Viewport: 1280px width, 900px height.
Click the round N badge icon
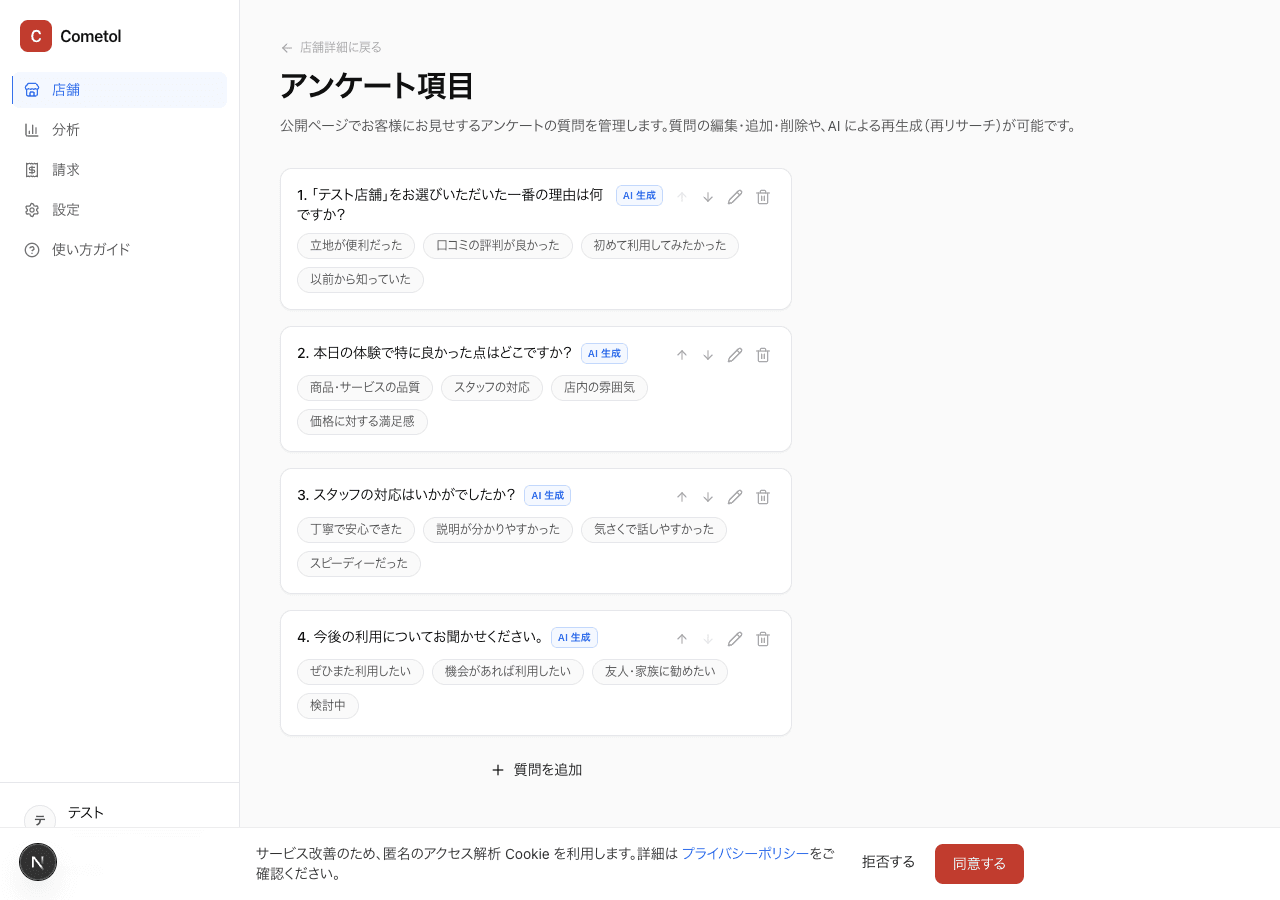(x=38, y=862)
